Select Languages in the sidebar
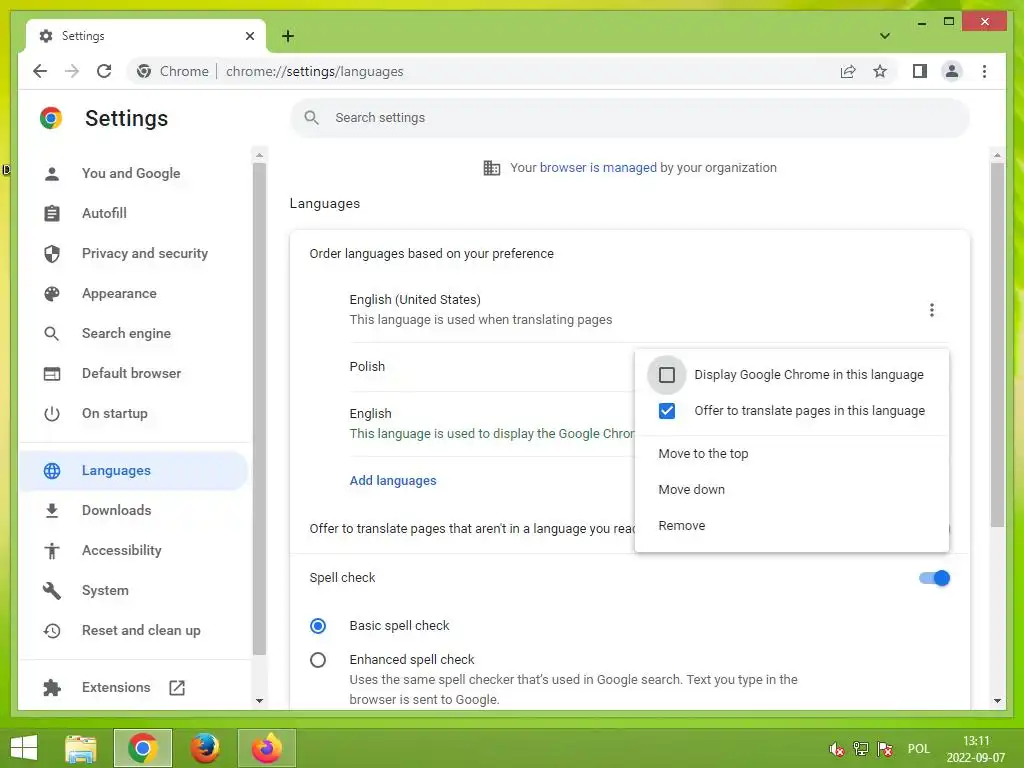Viewport: 1024px width, 768px height. [133, 471]
